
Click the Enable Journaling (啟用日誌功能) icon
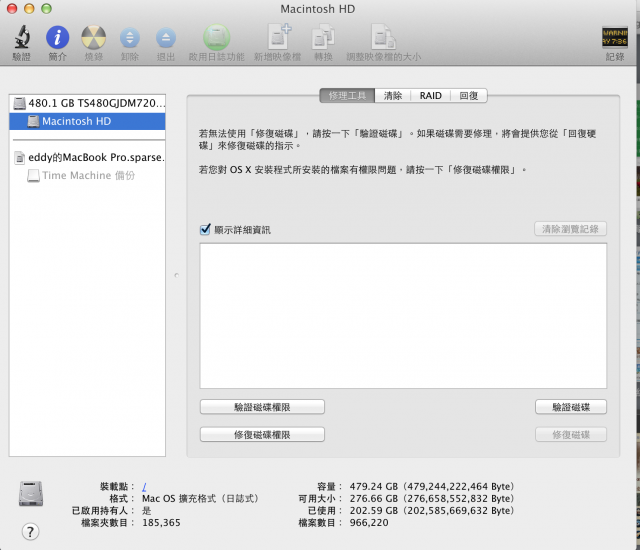(217, 37)
